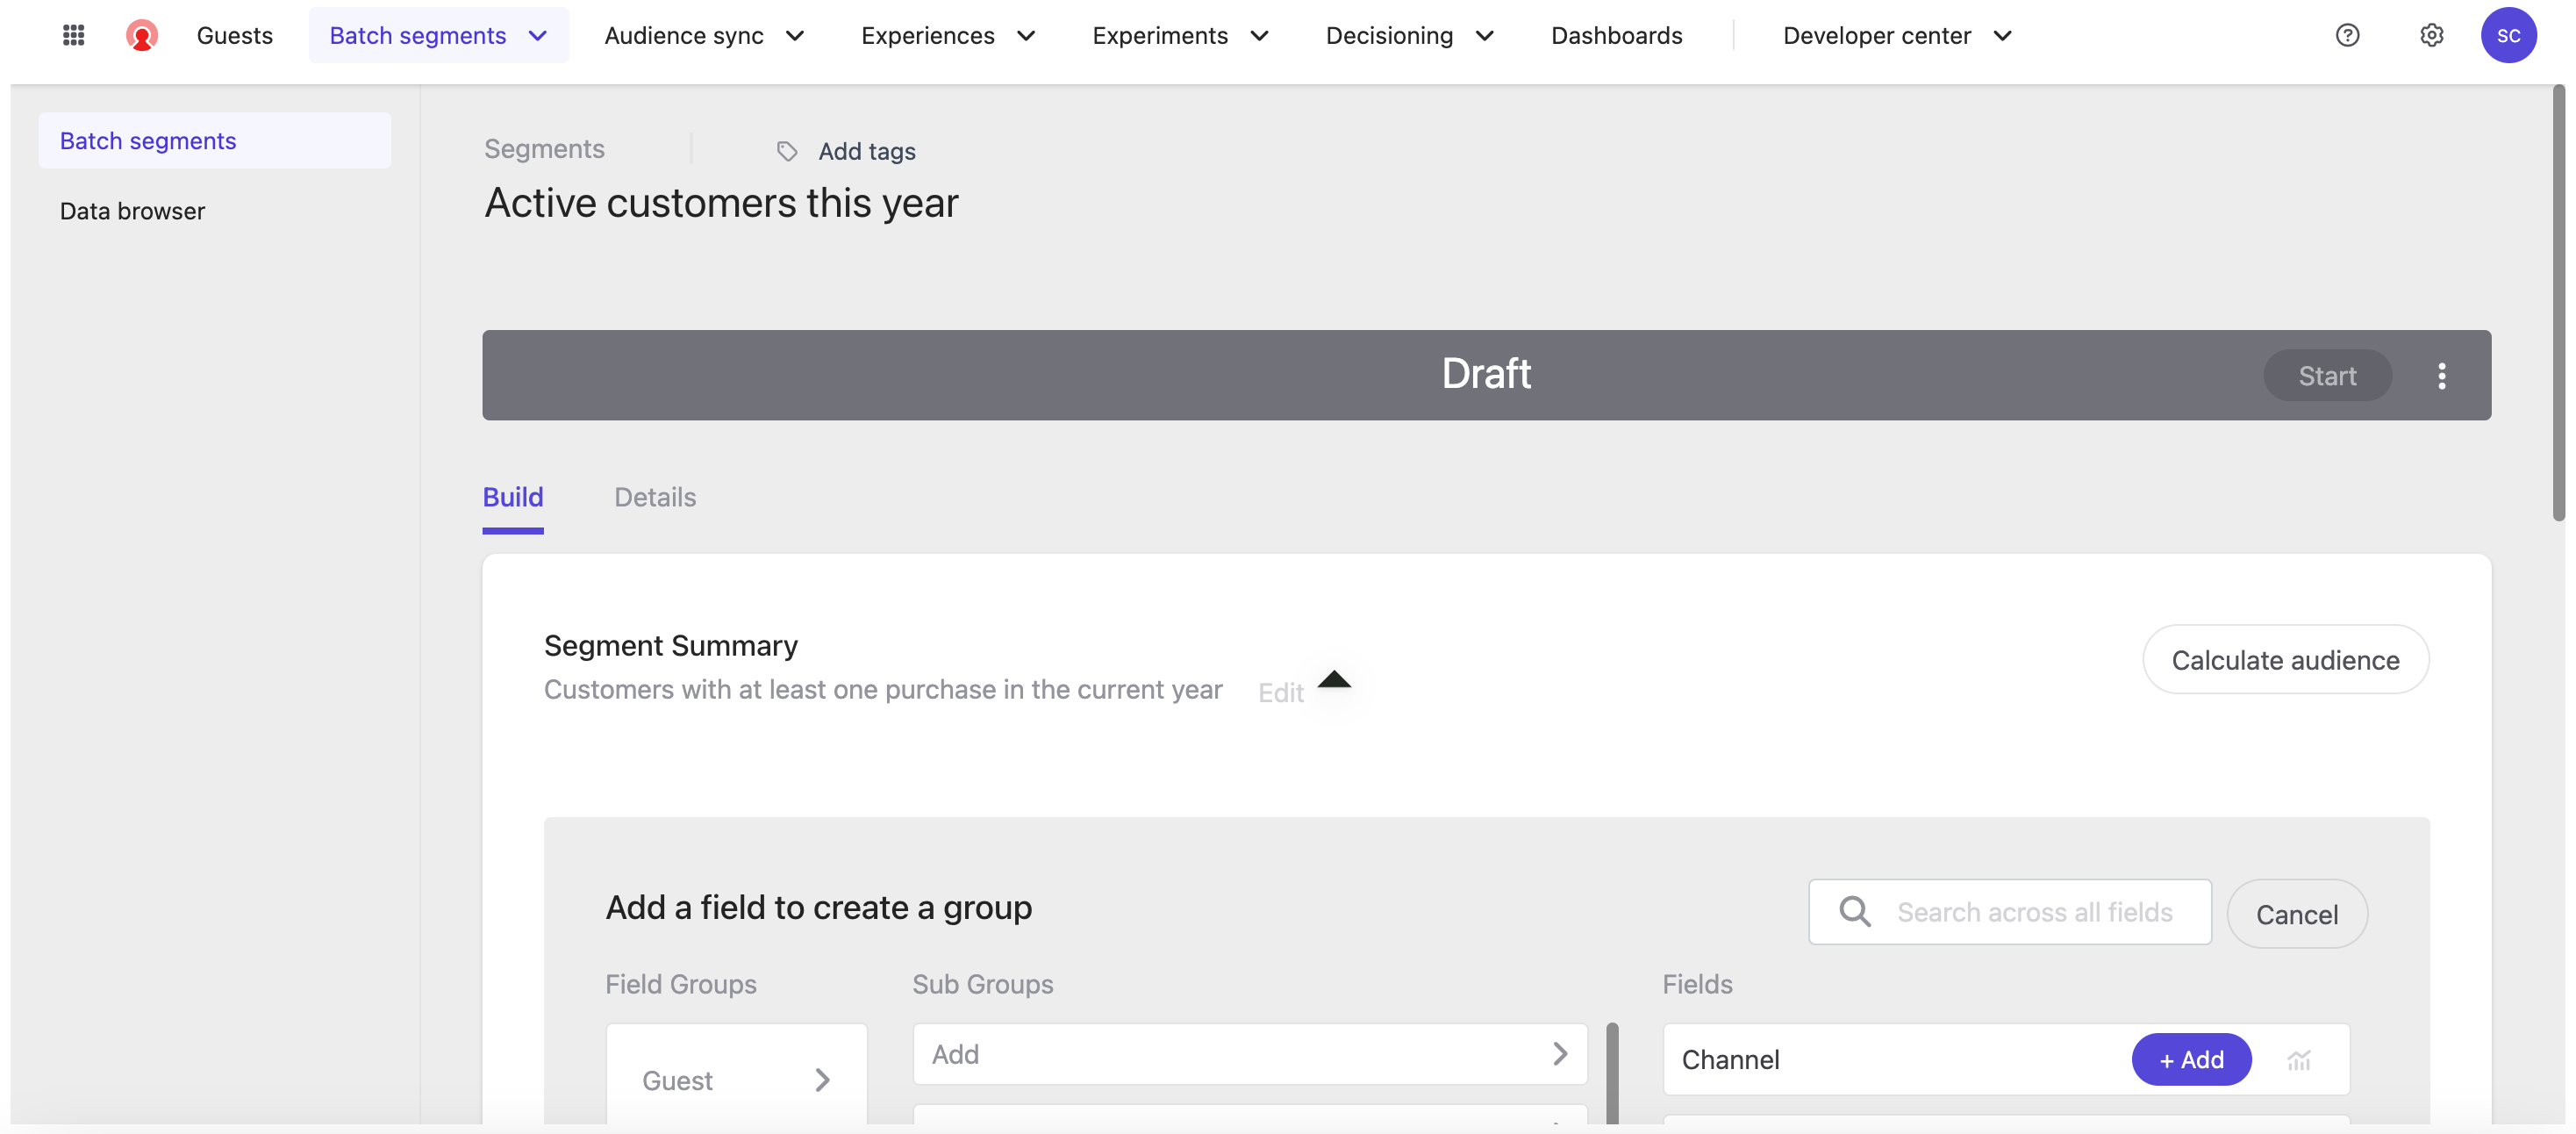The height and width of the screenshot is (1134, 2576).
Task: Add the Channel field
Action: [2190, 1060]
